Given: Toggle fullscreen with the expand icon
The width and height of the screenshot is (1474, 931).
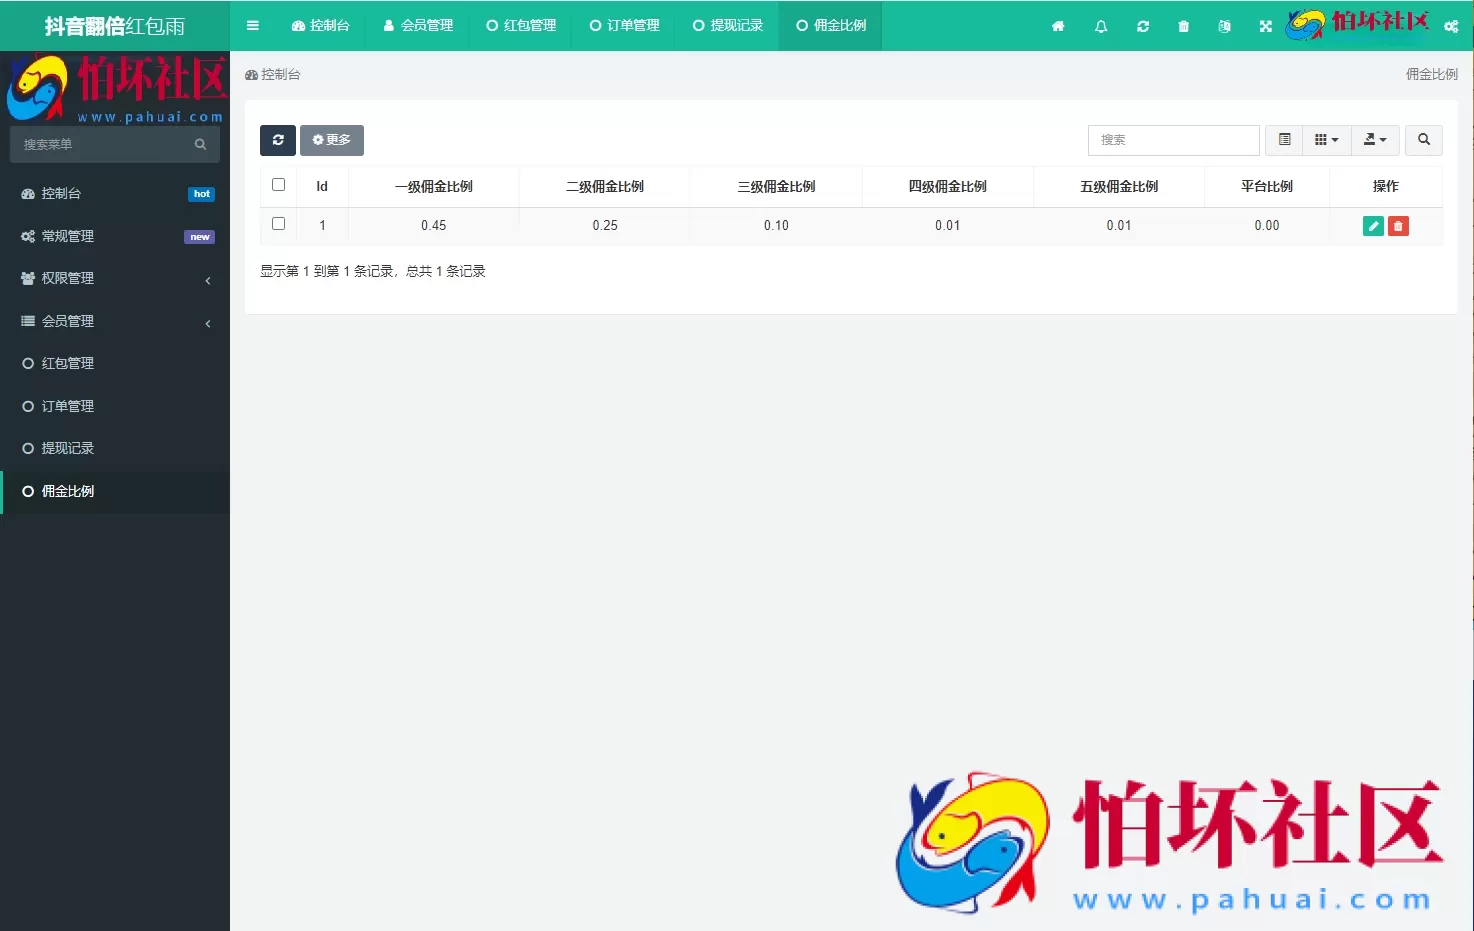Looking at the screenshot, I should tap(1266, 26).
